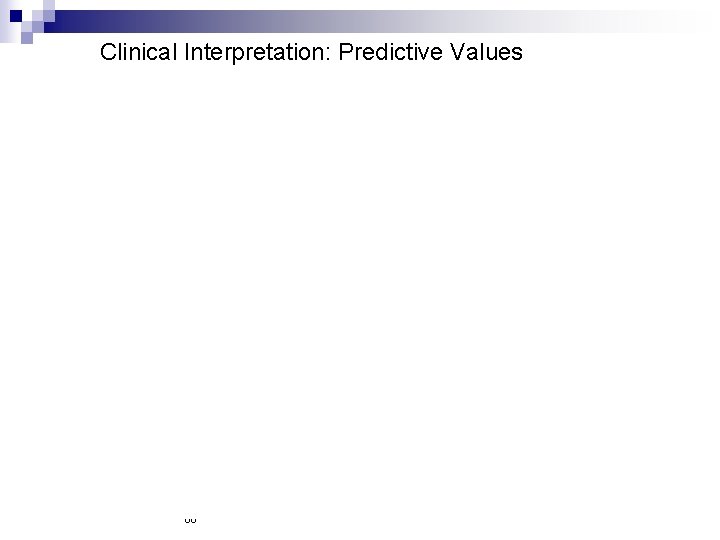Click the medium-purple square where the bar begins

(x=49, y=16)
